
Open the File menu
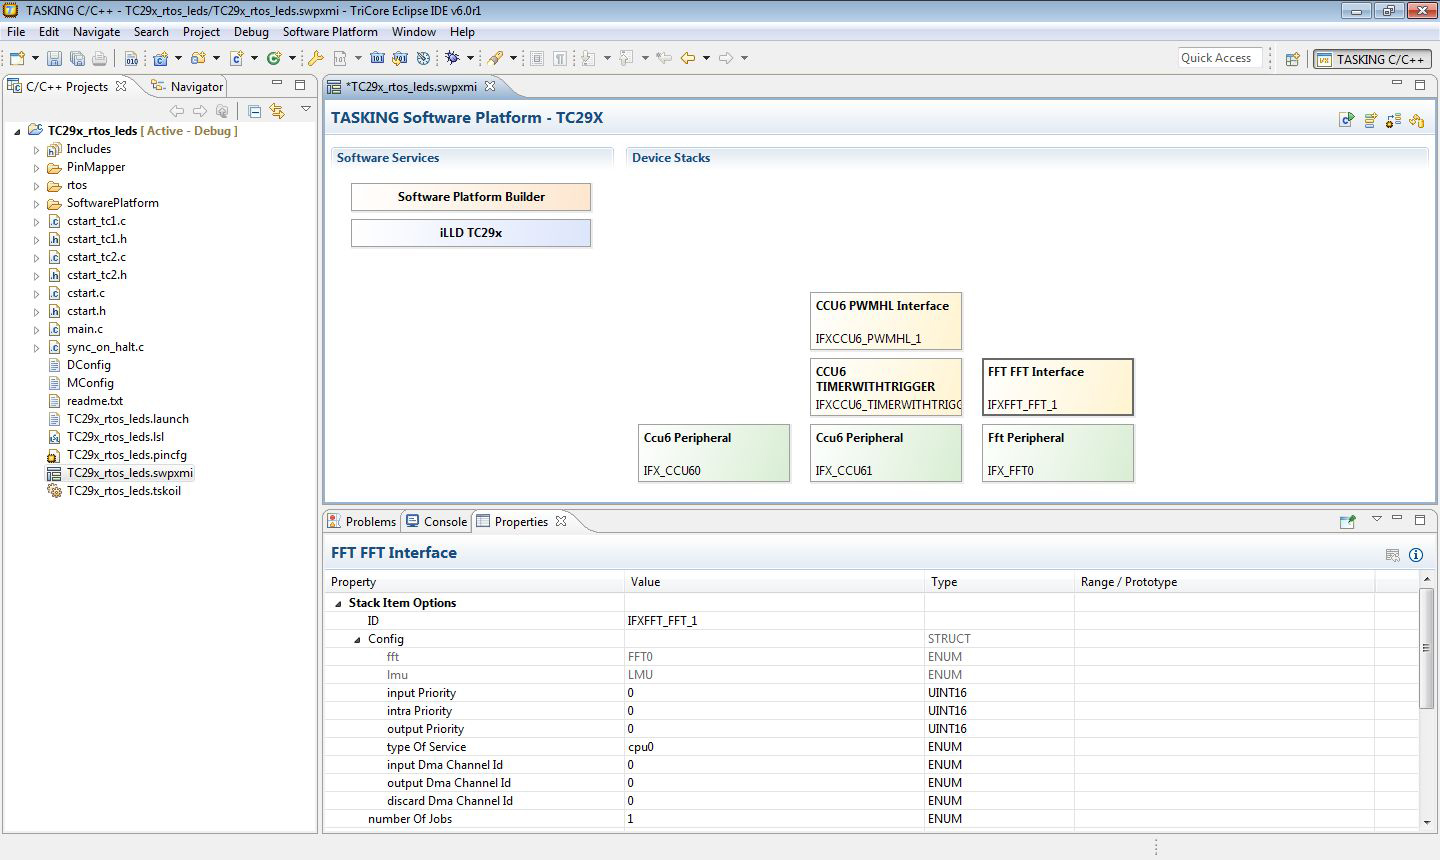[x=16, y=31]
